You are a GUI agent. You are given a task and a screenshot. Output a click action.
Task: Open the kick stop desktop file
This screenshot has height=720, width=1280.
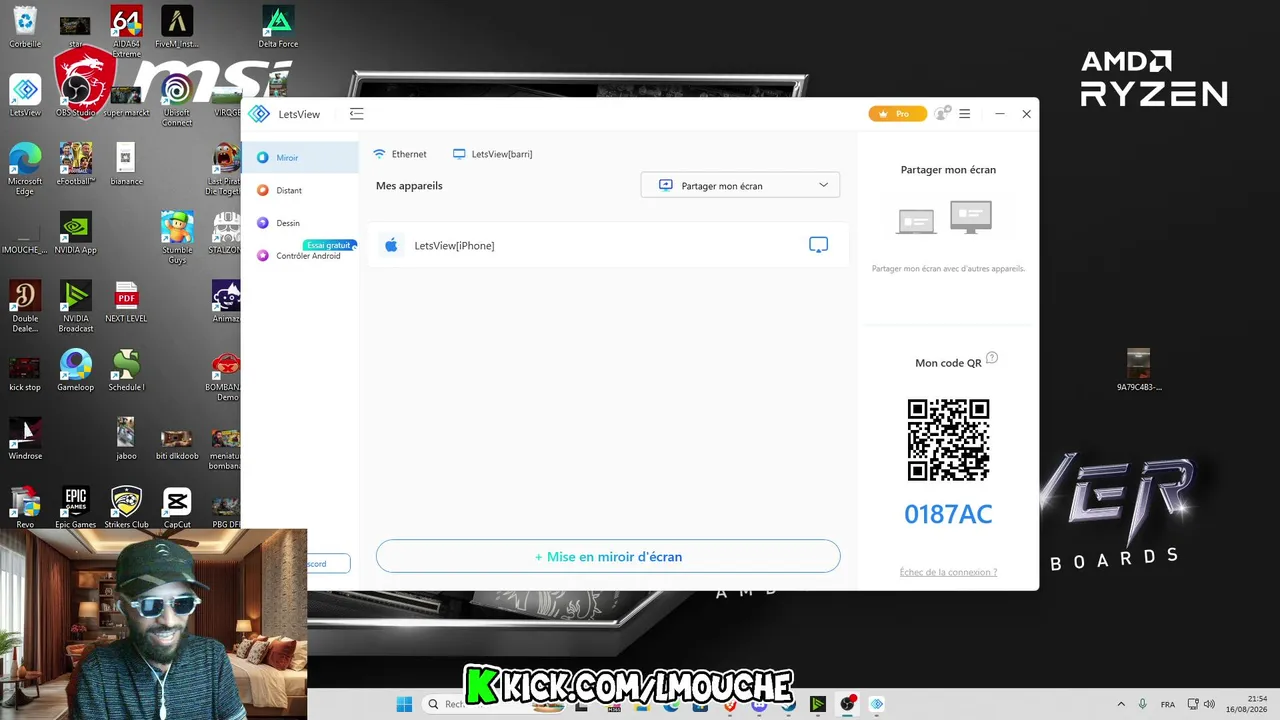click(x=25, y=372)
